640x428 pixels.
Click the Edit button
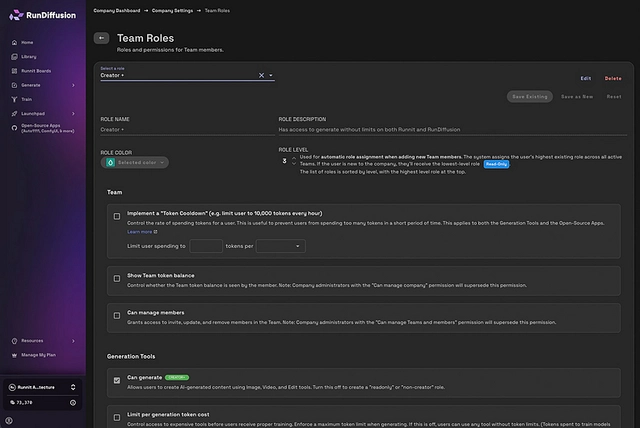(586, 78)
